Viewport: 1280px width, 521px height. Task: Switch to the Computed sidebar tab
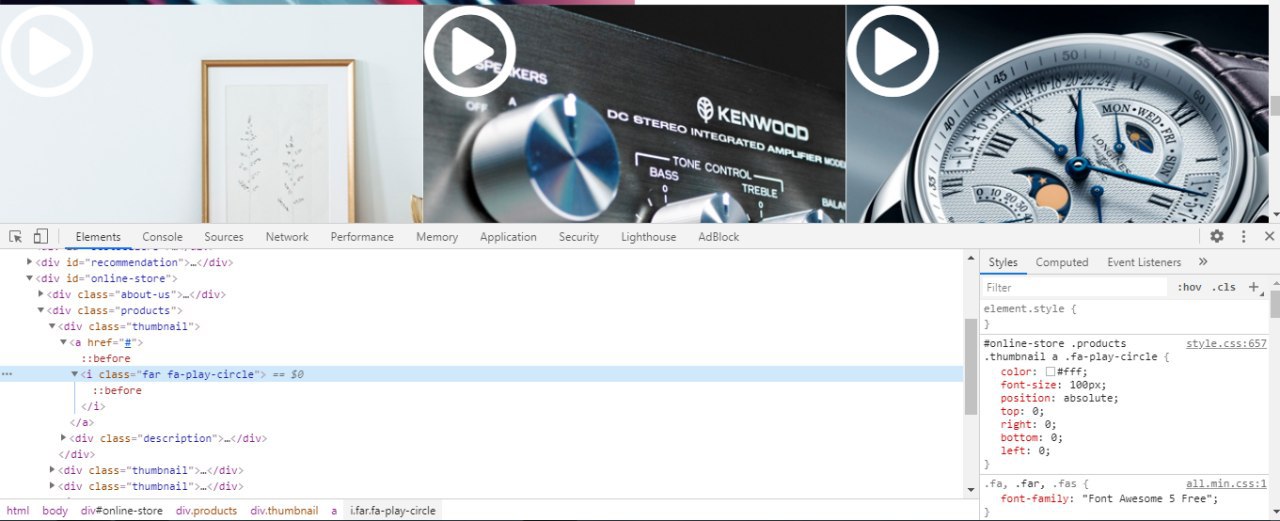[x=1062, y=262]
